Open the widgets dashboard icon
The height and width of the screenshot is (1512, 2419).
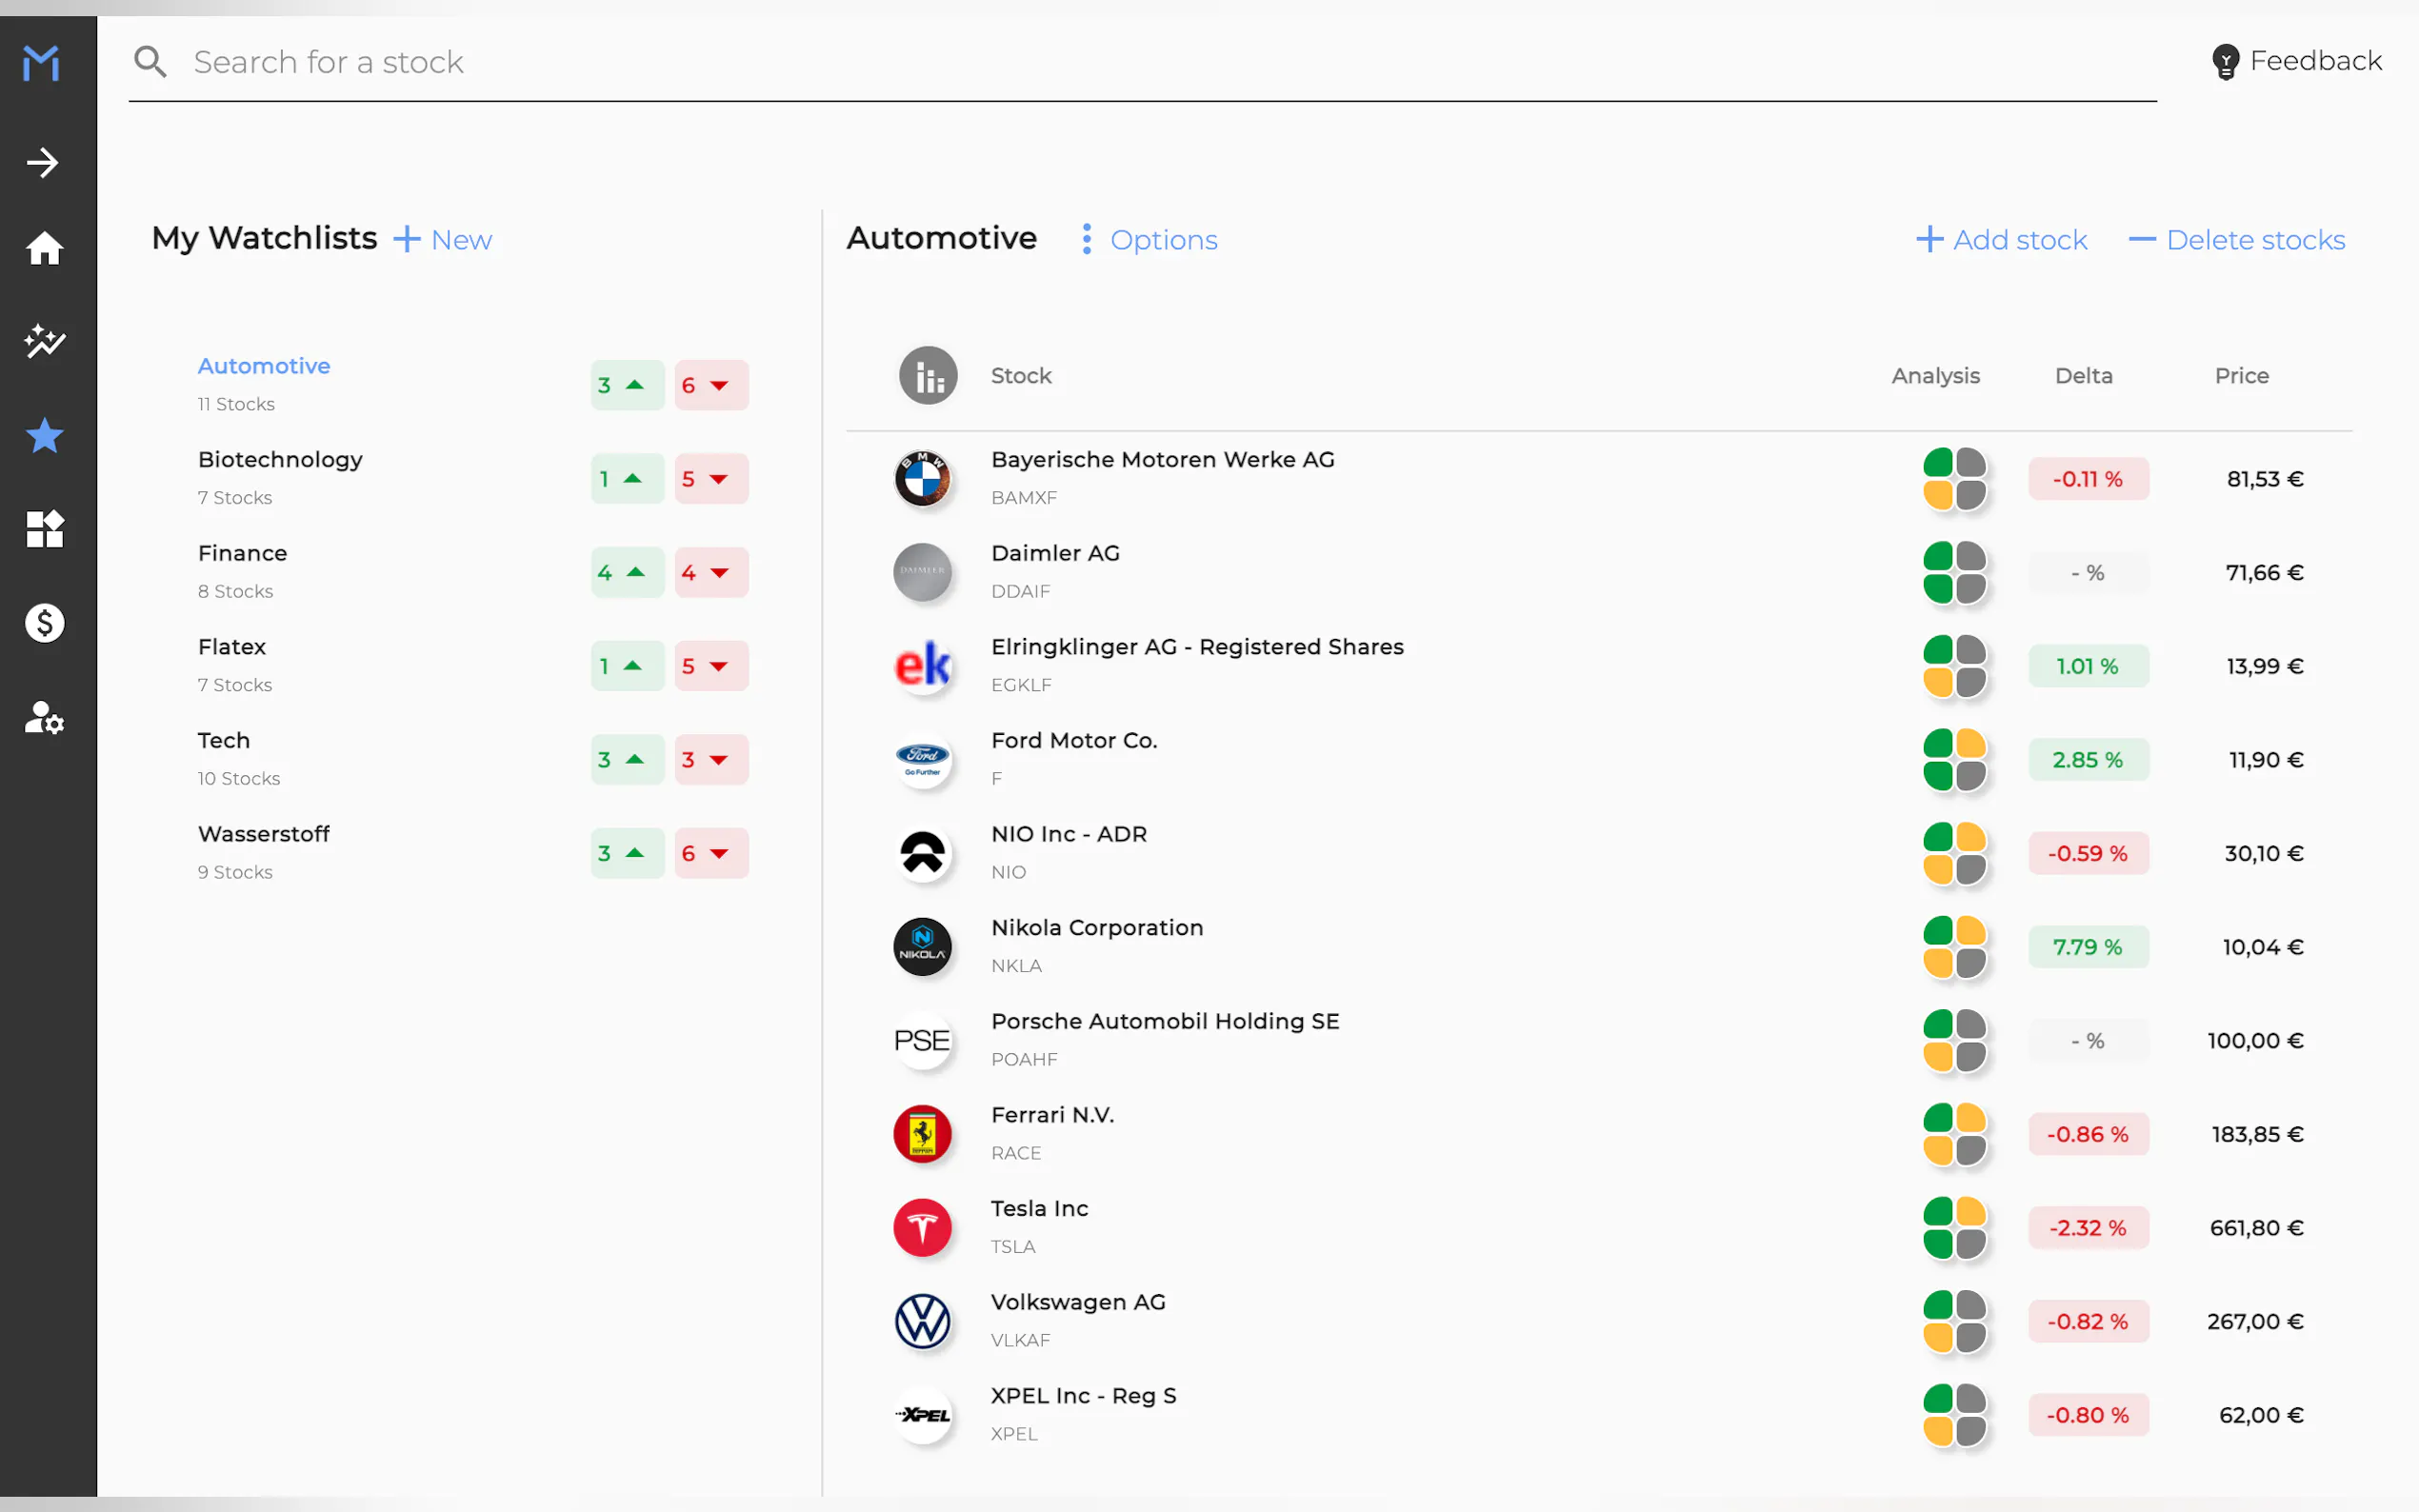tap(44, 529)
